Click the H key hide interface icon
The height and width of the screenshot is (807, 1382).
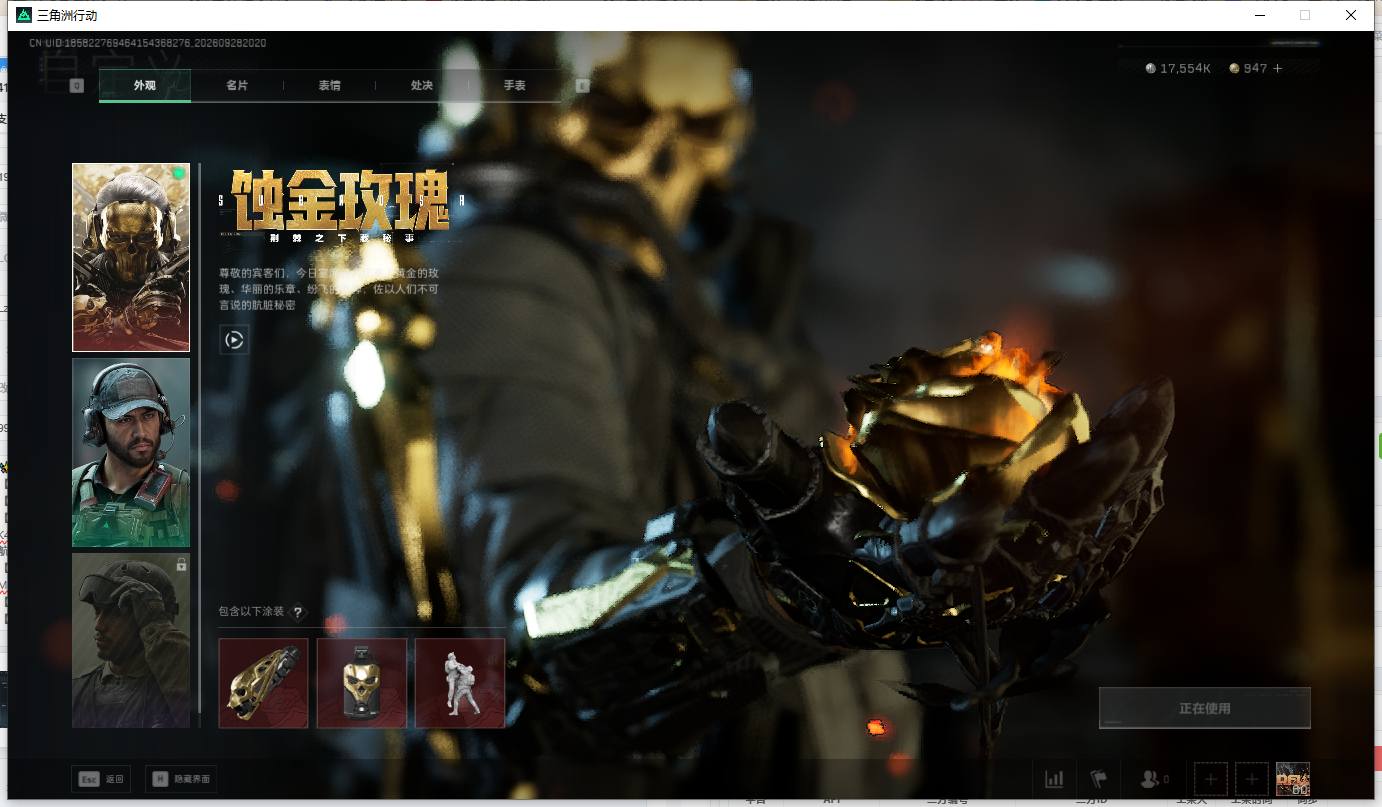tap(160, 779)
